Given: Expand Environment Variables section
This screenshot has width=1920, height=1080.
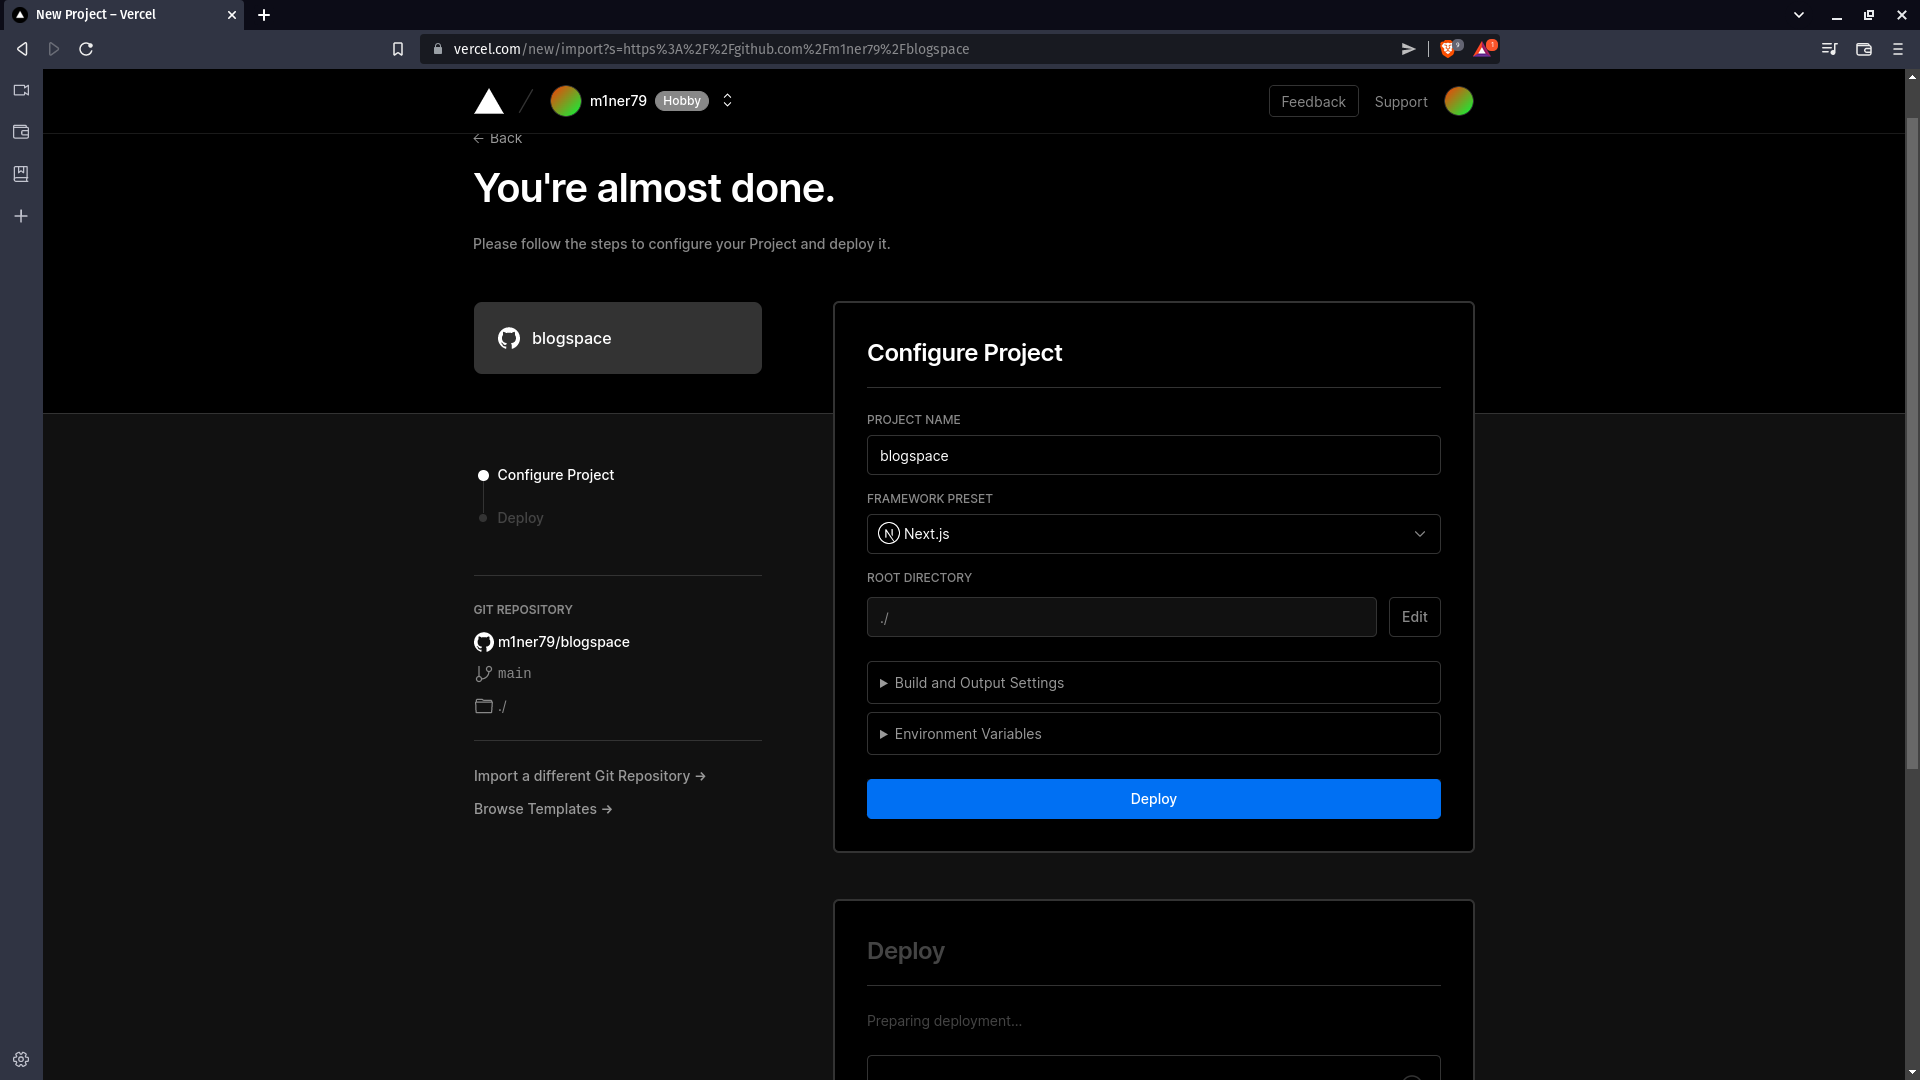Looking at the screenshot, I should [1153, 734].
